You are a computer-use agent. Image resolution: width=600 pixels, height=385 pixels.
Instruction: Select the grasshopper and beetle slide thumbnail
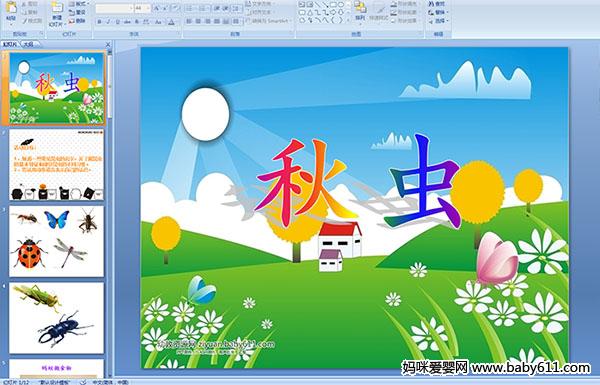[57, 318]
